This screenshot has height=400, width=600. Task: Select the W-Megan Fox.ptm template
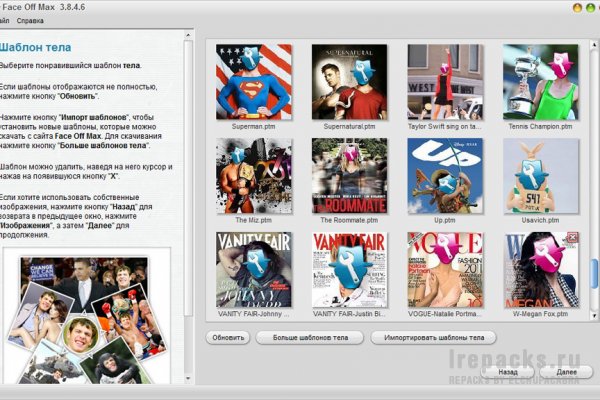click(541, 269)
